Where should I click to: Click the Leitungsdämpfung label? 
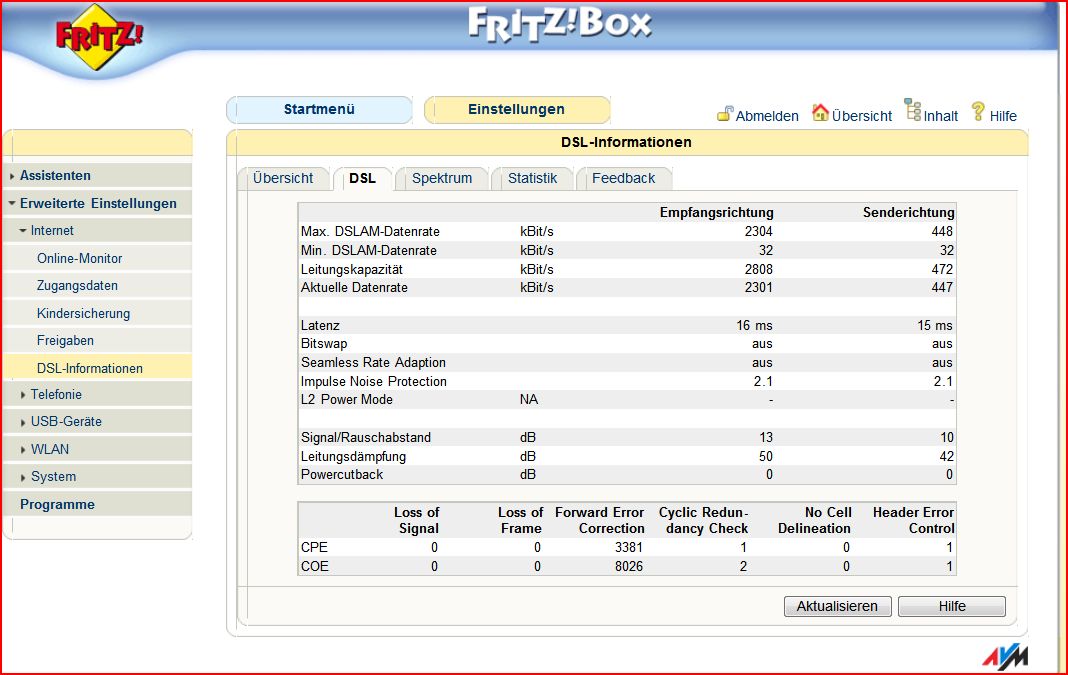pyautogui.click(x=354, y=456)
